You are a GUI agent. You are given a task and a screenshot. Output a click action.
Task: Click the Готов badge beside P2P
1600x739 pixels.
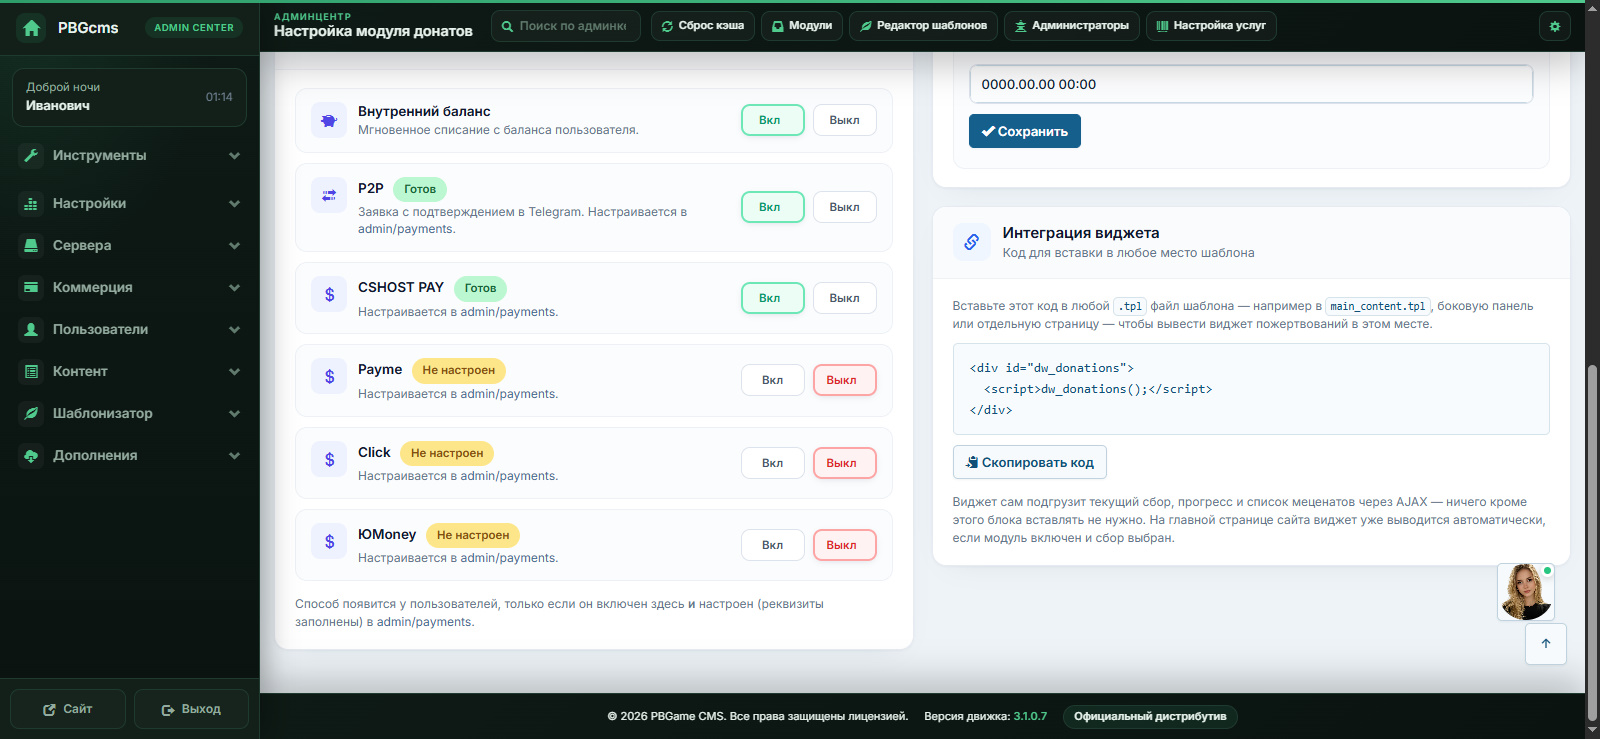(420, 189)
